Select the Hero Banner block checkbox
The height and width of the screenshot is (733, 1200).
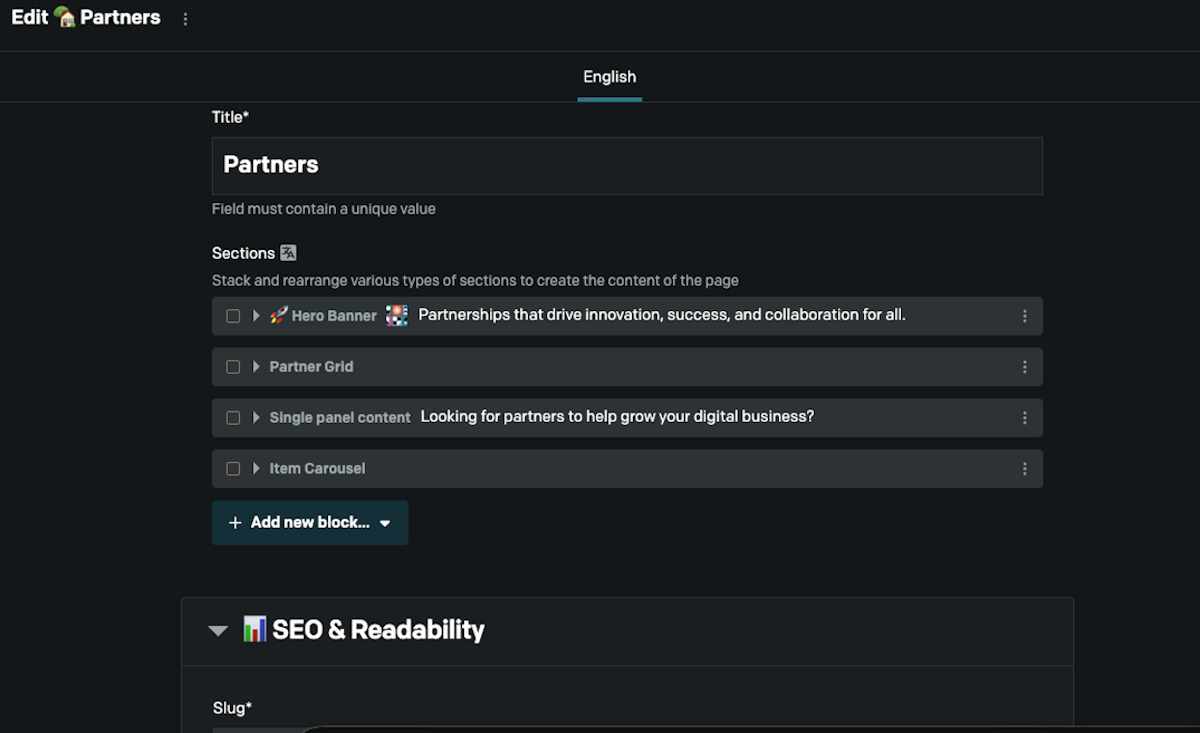coord(233,316)
